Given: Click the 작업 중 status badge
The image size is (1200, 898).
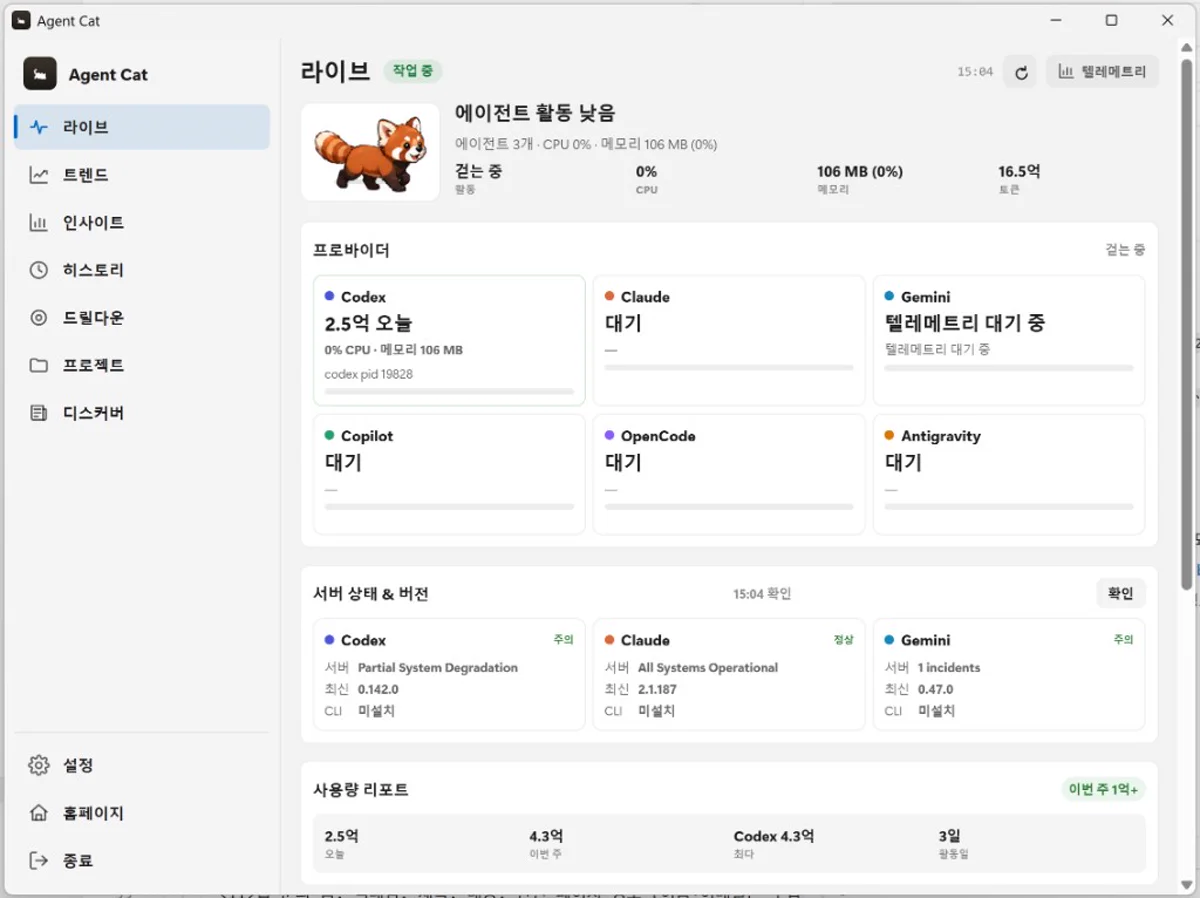Looking at the screenshot, I should (413, 72).
